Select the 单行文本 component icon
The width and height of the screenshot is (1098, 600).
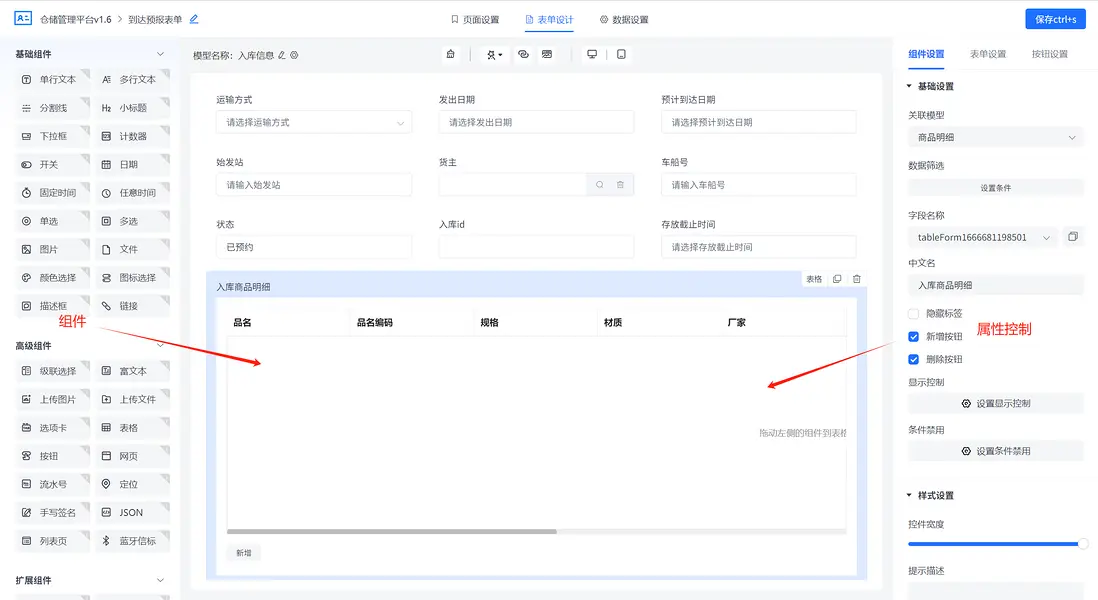26,80
